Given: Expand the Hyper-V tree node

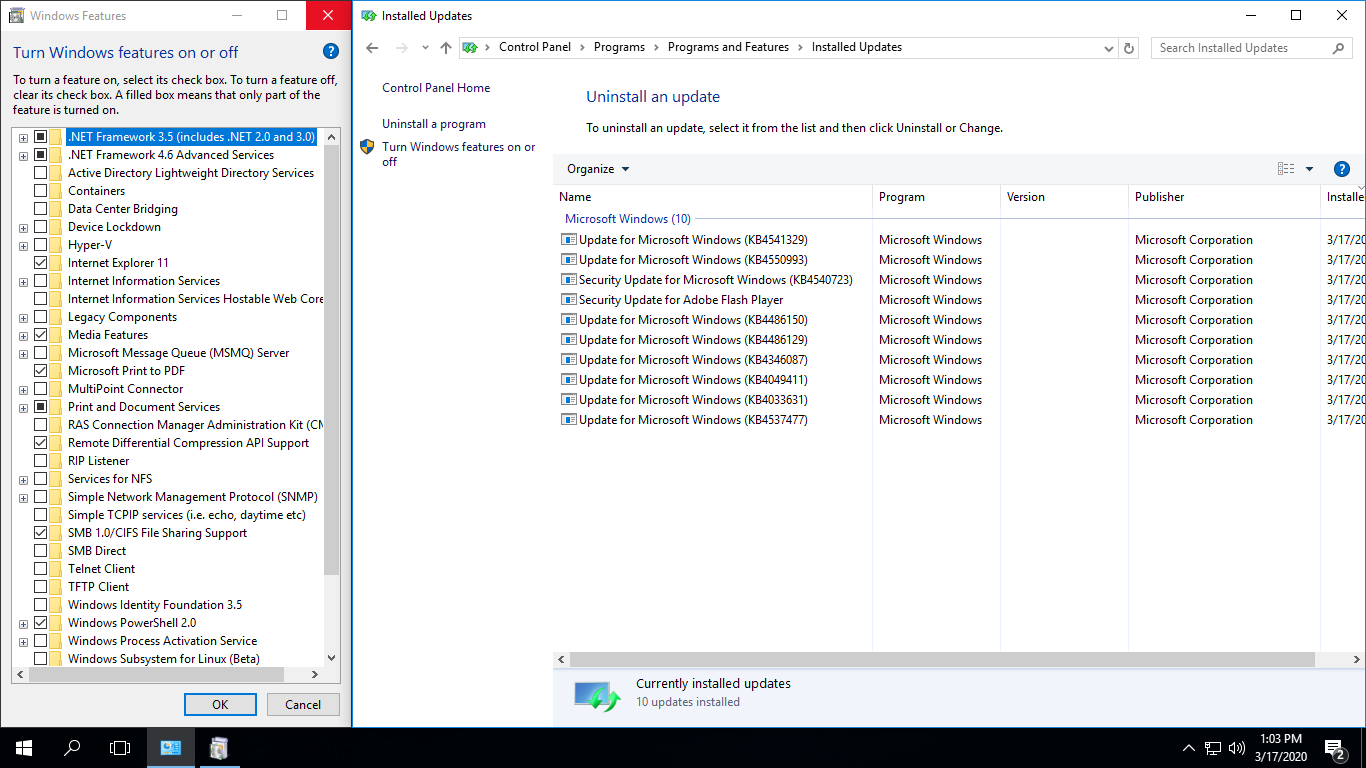Looking at the screenshot, I should pos(23,245).
